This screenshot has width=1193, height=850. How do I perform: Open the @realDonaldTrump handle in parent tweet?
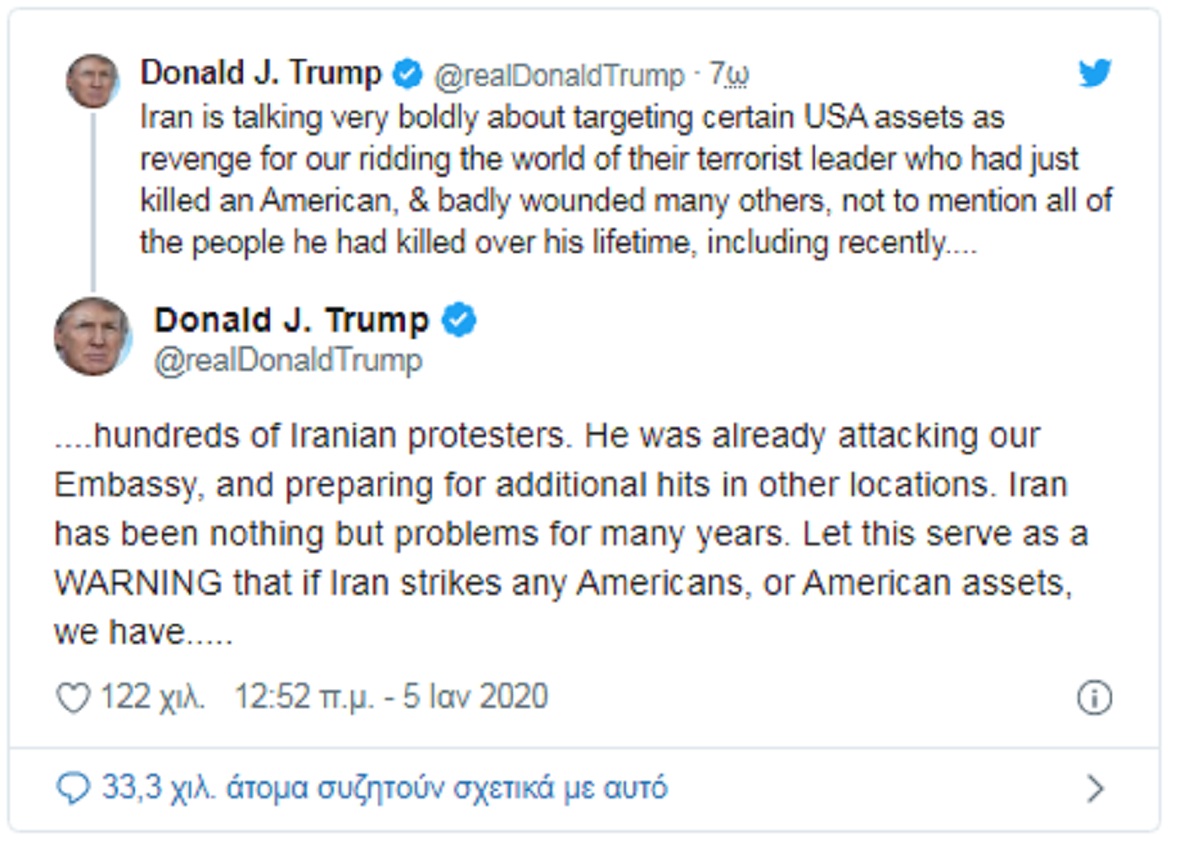[558, 75]
